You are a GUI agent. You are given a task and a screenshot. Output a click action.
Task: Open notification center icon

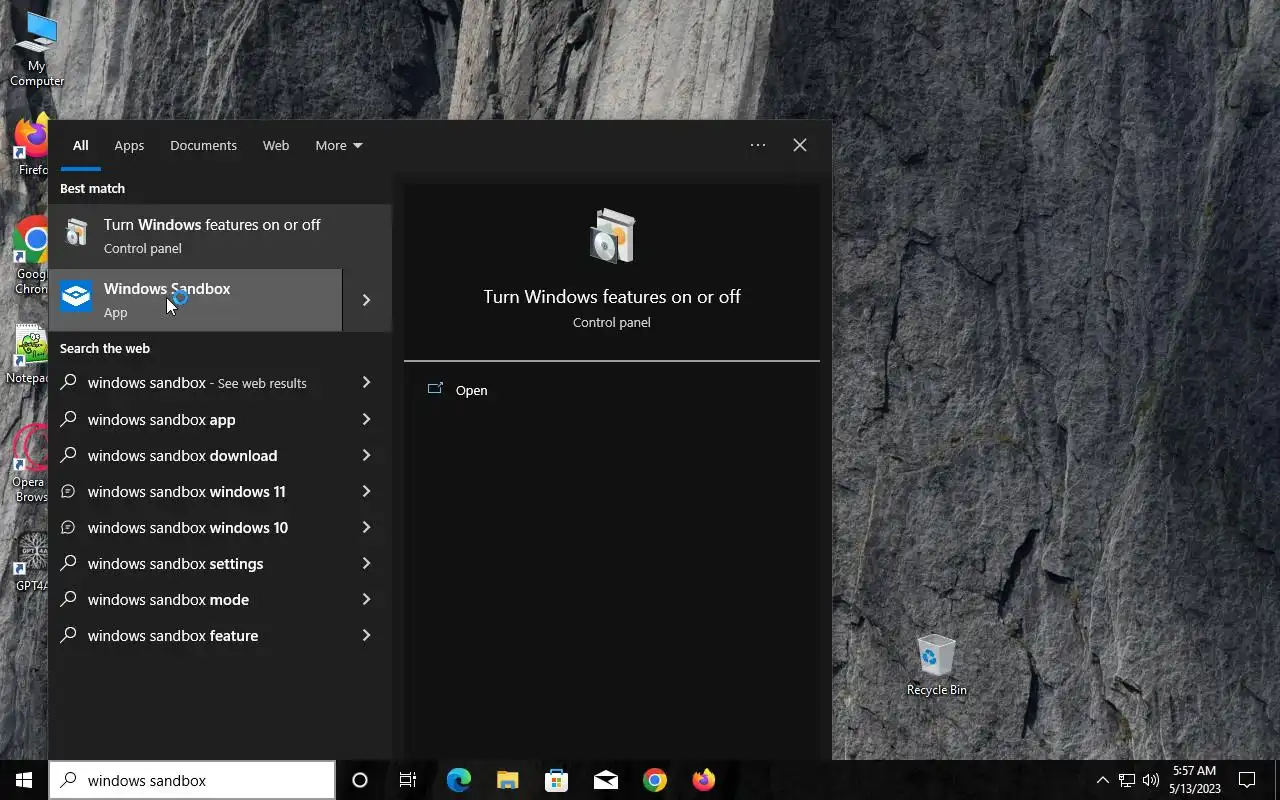coord(1247,780)
